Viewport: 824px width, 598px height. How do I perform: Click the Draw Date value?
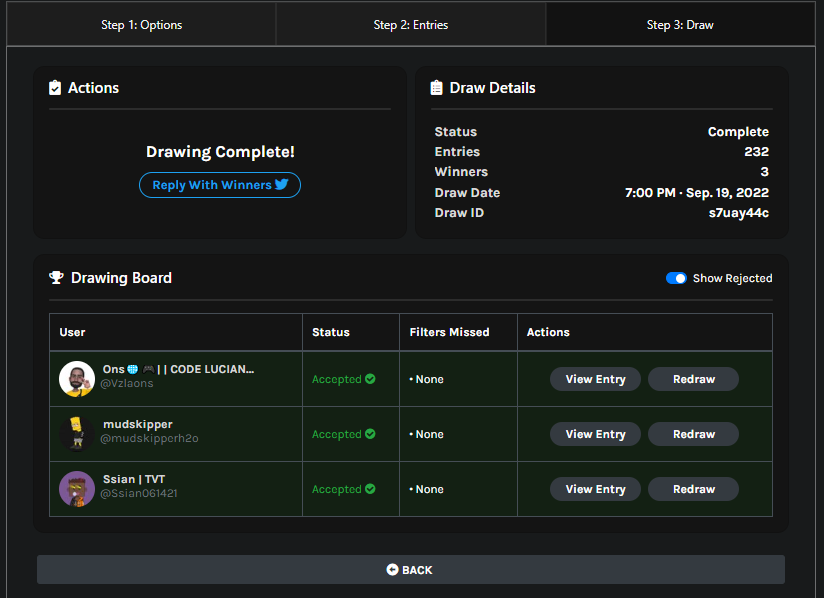pos(696,193)
